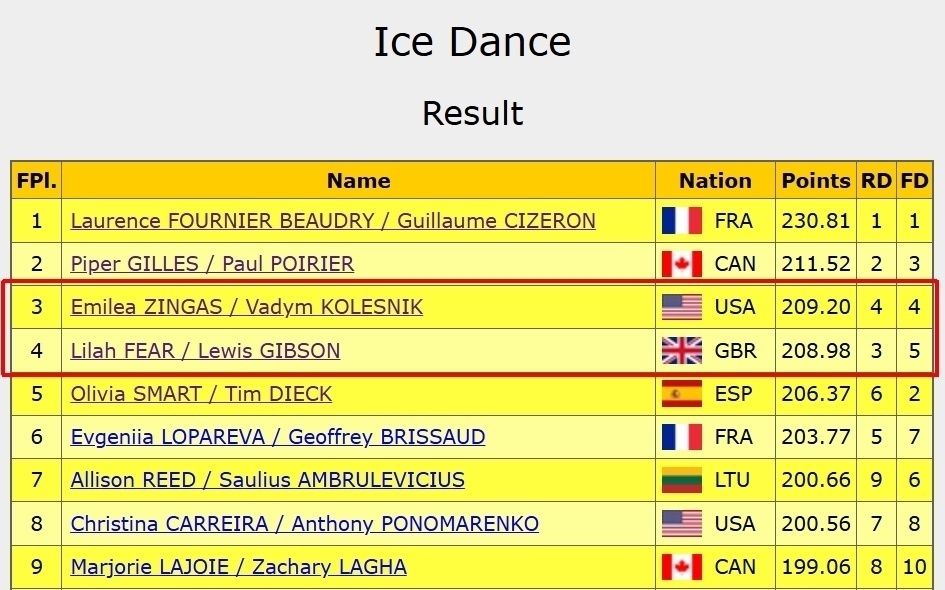This screenshot has width=945, height=590.
Task: Open Emilea ZINGAS / Vadym KOLESNIK profile
Action: pyautogui.click(x=247, y=307)
